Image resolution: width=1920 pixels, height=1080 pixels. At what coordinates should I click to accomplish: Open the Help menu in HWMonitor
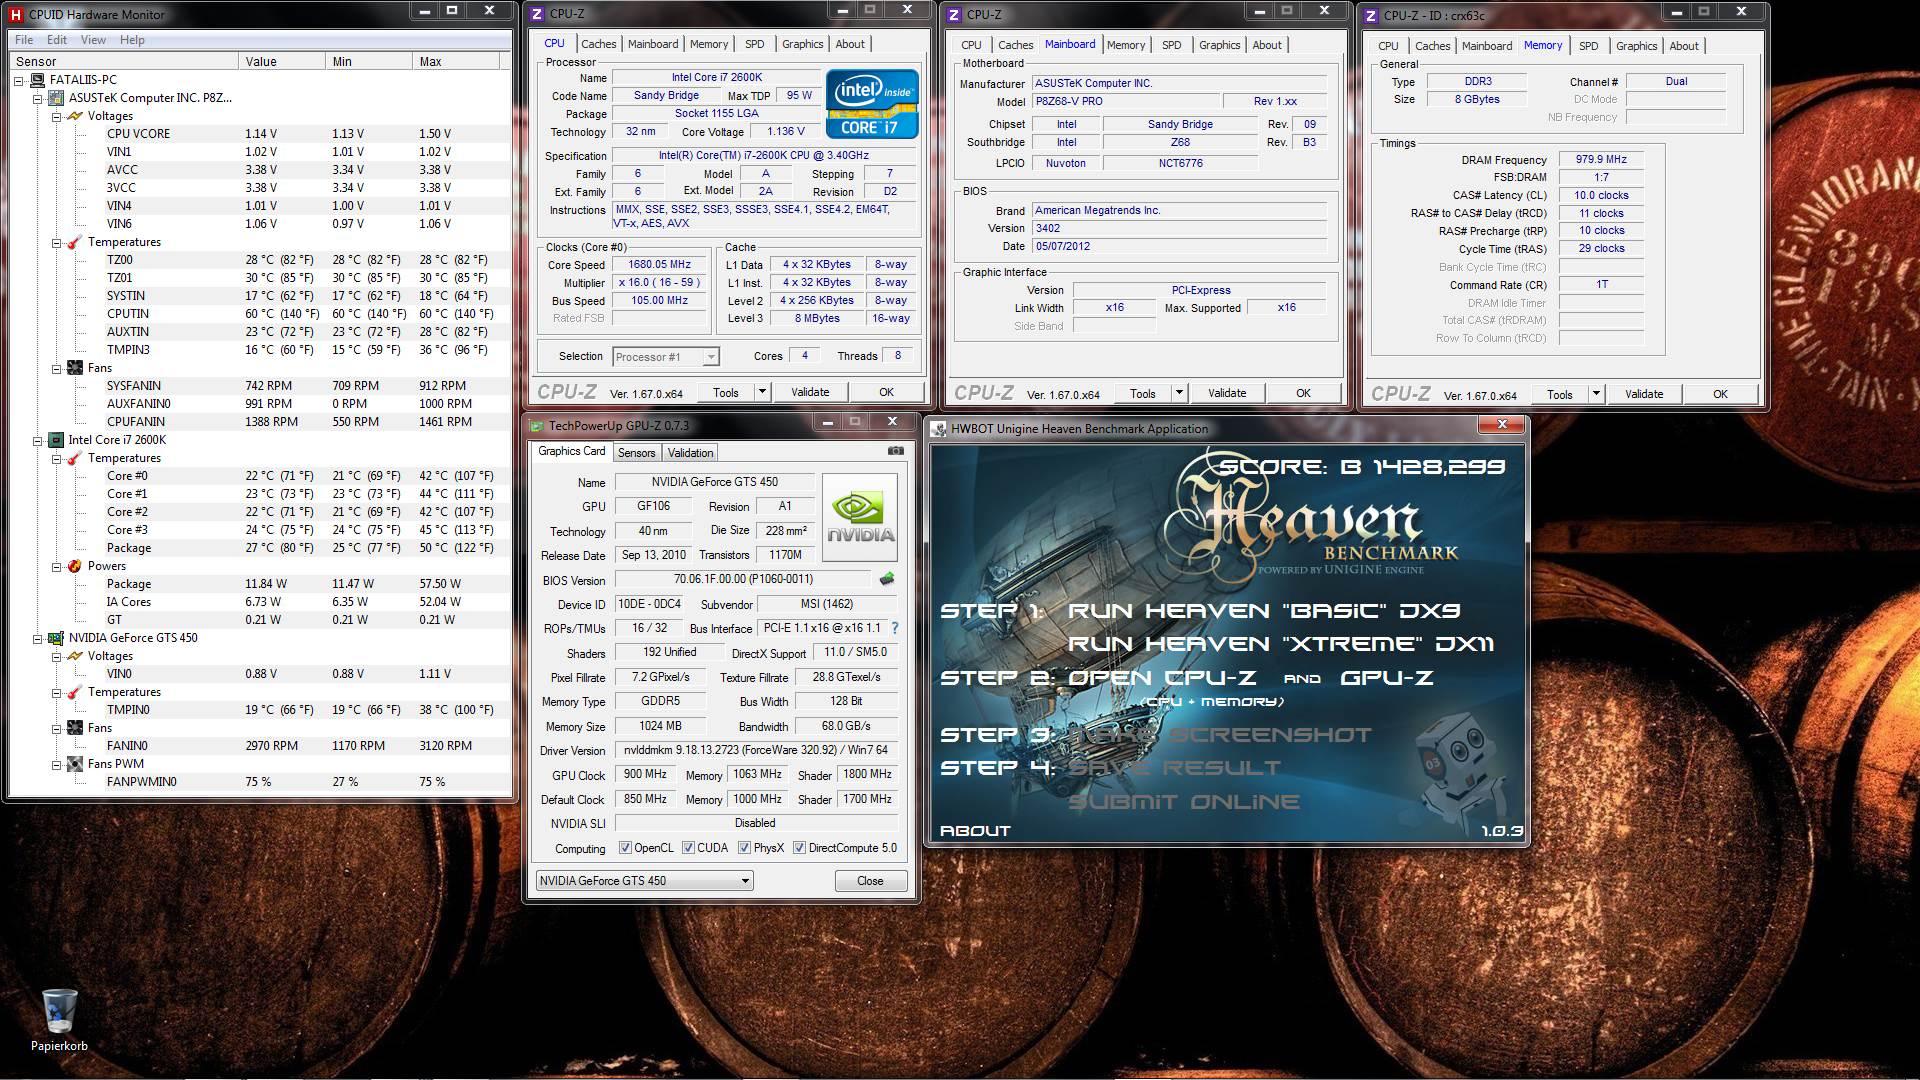[132, 40]
